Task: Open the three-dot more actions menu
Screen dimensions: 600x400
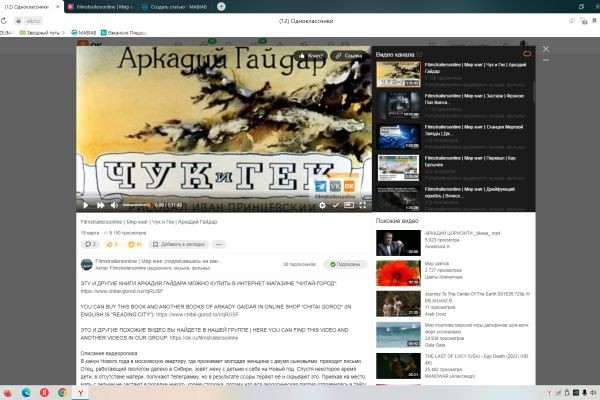Action: coord(218,244)
